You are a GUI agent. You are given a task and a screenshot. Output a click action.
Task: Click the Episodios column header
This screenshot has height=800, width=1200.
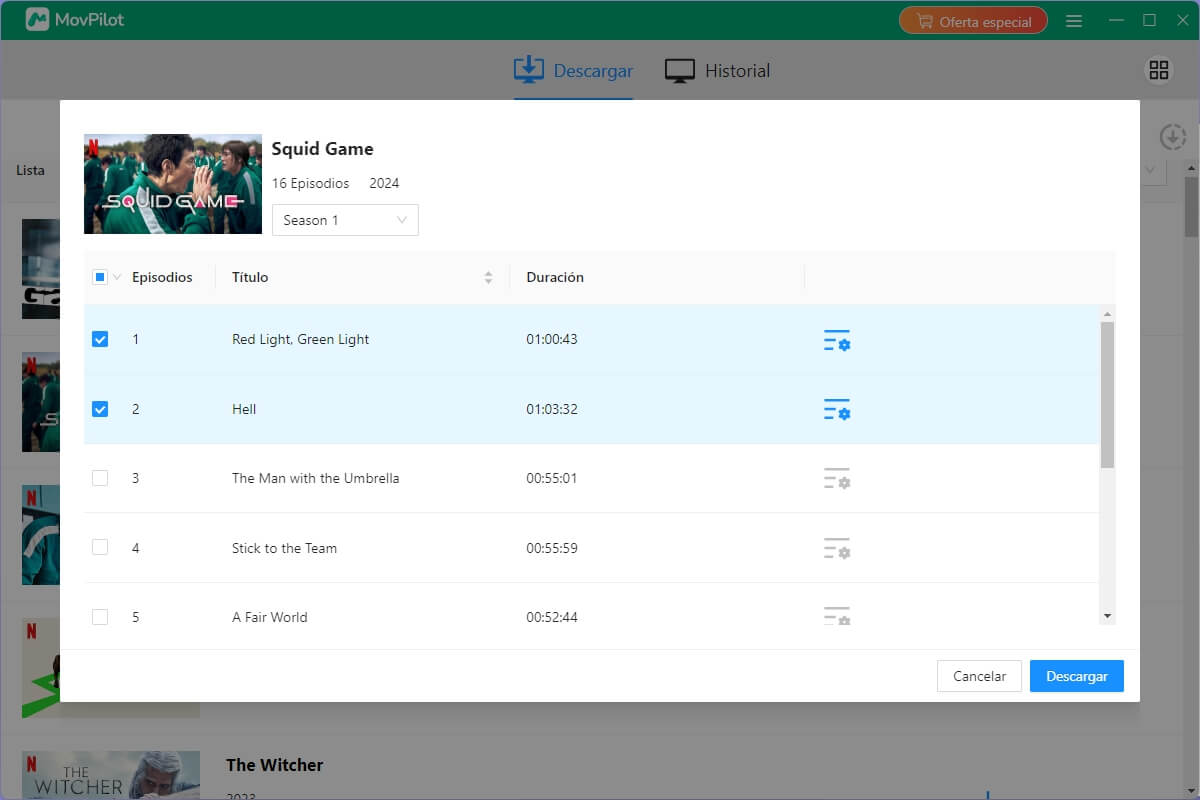pyautogui.click(x=162, y=277)
